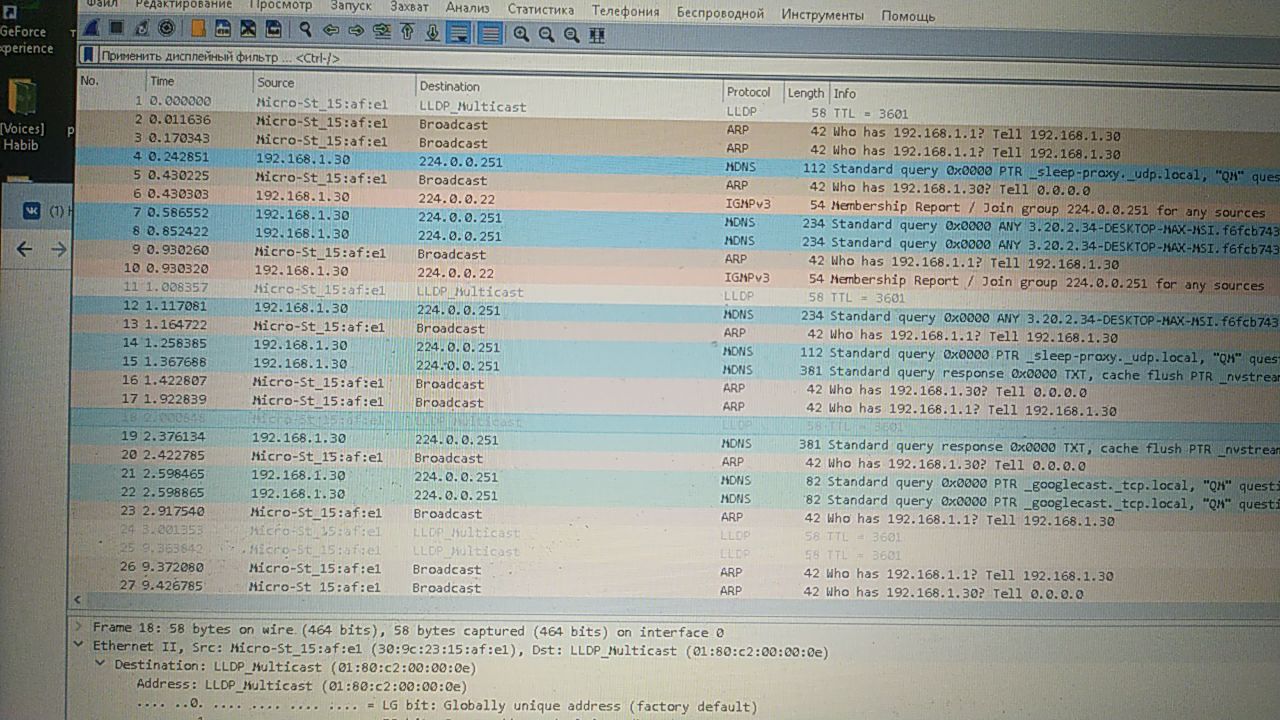Open a capture file via folder icon
Viewport: 1280px width, 720px height.
[x=198, y=29]
